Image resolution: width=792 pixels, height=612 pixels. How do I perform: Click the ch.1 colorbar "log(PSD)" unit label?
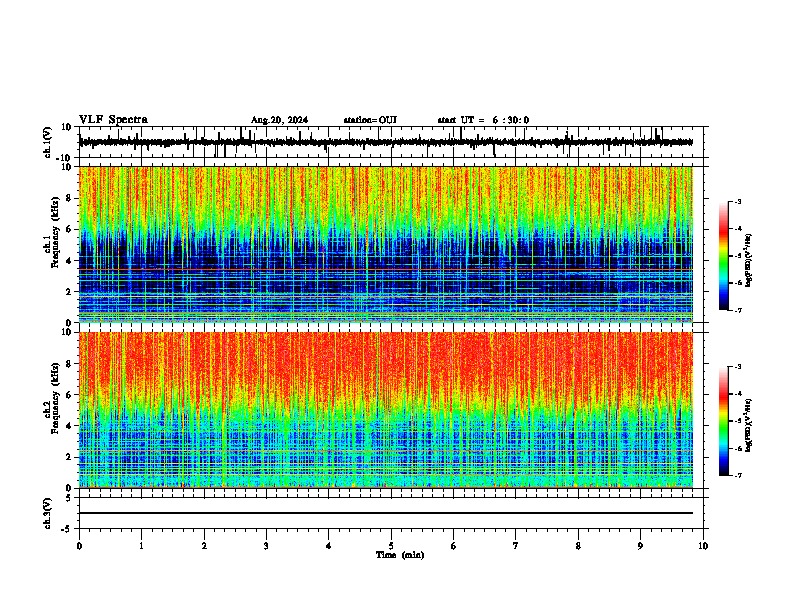(x=749, y=260)
